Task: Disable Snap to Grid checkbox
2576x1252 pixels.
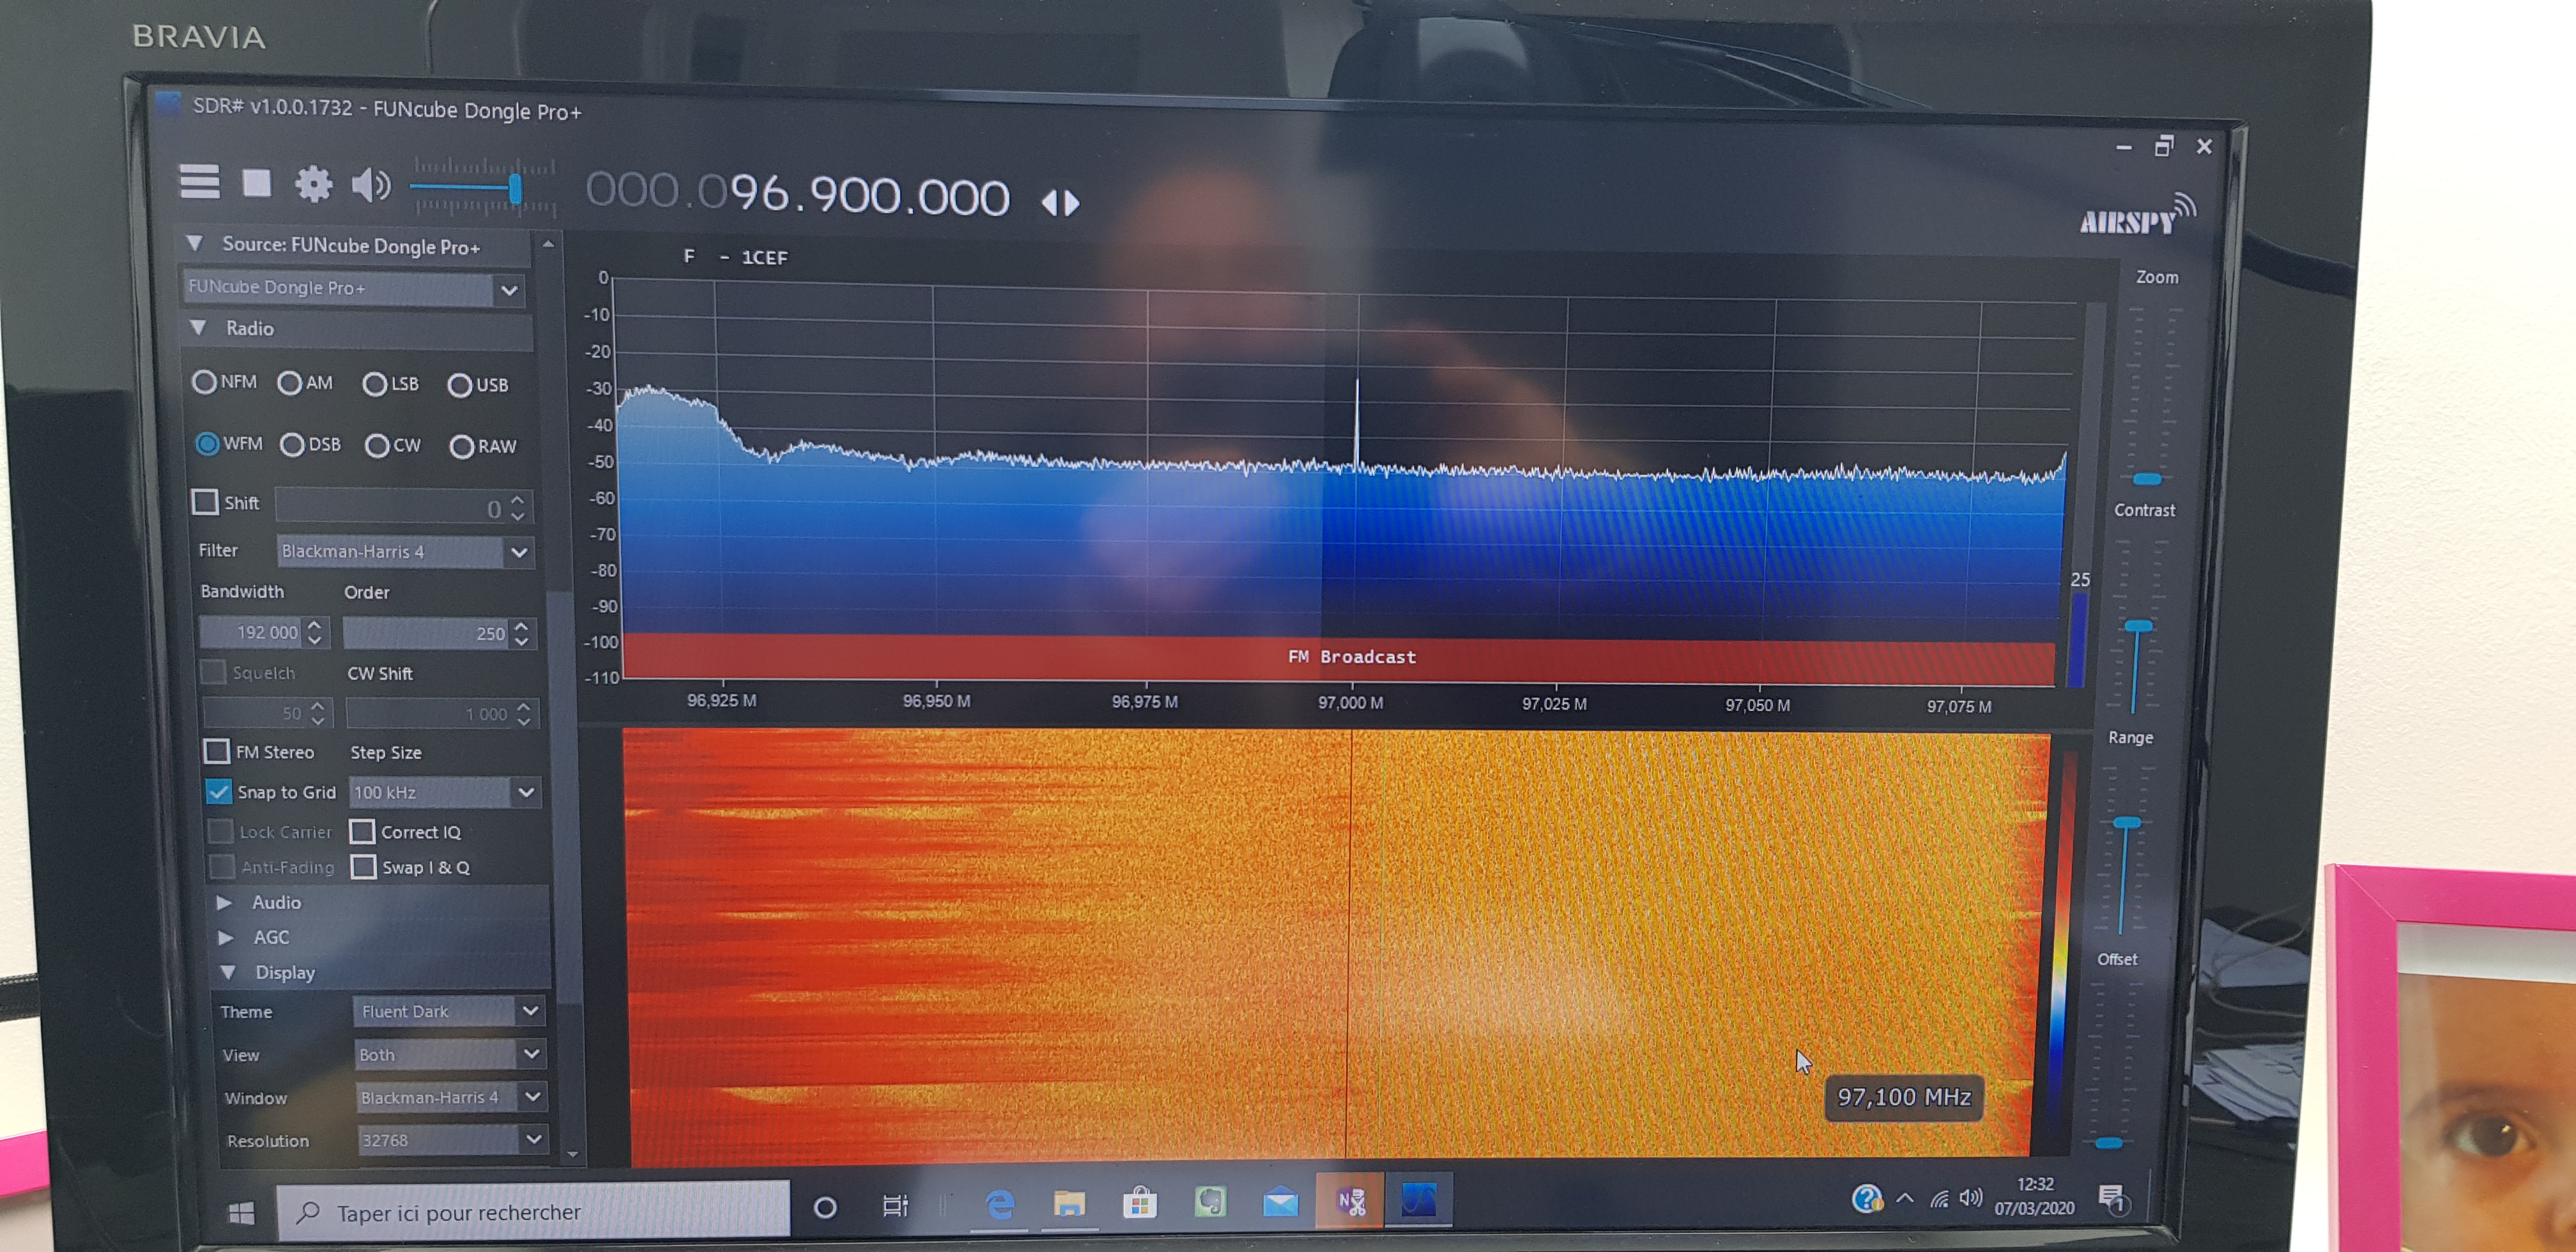Action: point(218,792)
